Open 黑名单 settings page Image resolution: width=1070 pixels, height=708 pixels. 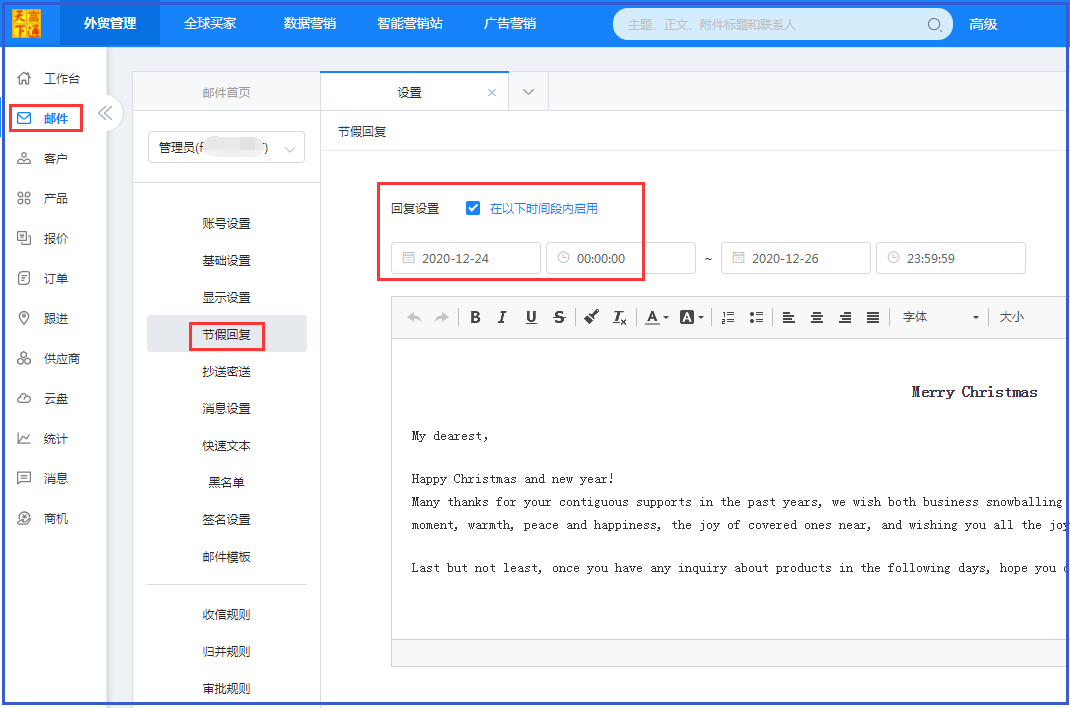(x=226, y=482)
